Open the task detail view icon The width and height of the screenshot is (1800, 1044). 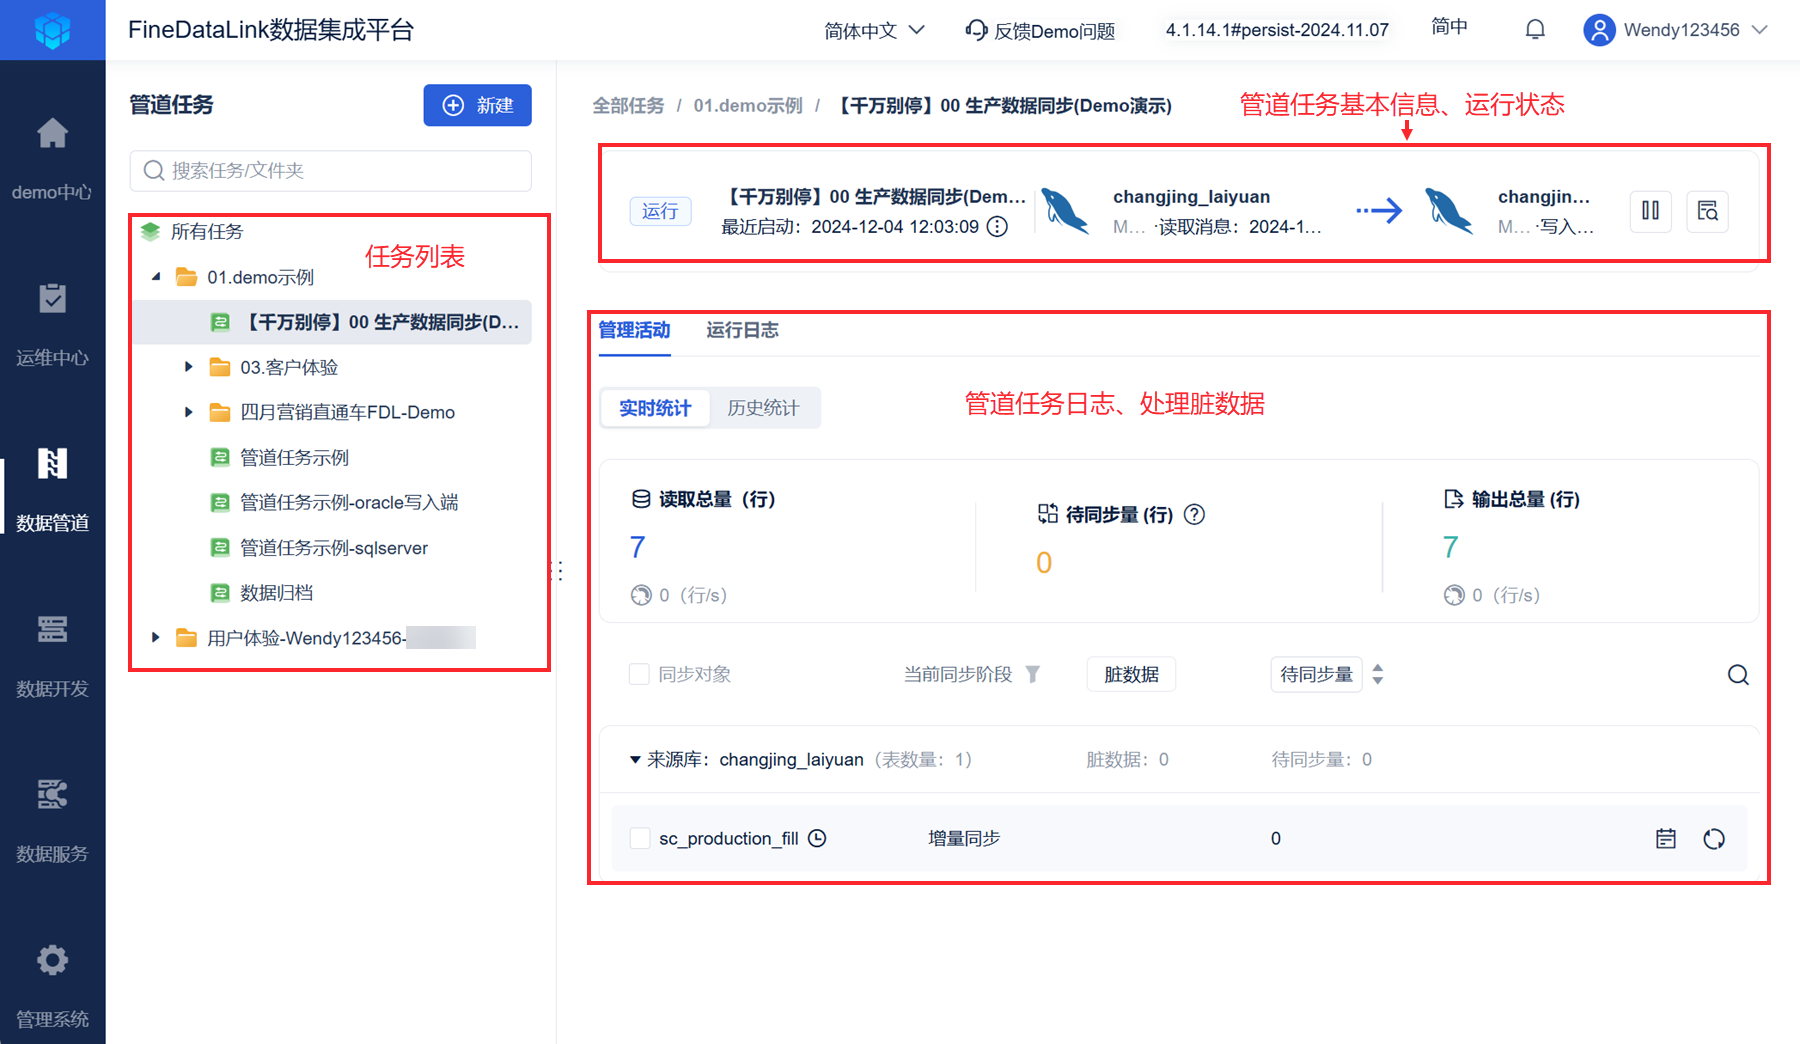[x=1708, y=211]
